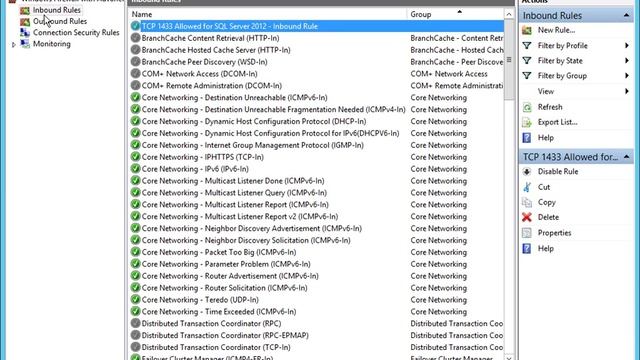Open Connection Security Rules node
The width and height of the screenshot is (640, 360).
pyautogui.click(x=76, y=33)
